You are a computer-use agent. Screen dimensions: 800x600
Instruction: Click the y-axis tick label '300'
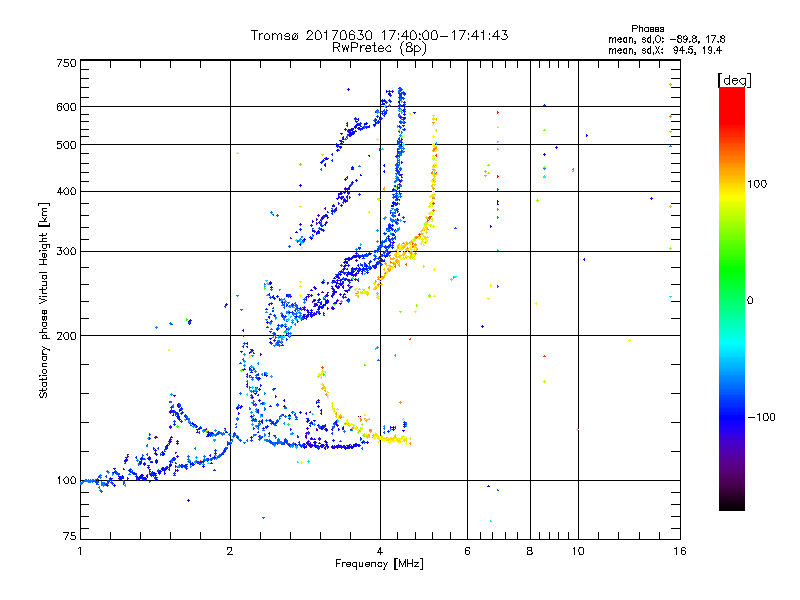point(66,252)
